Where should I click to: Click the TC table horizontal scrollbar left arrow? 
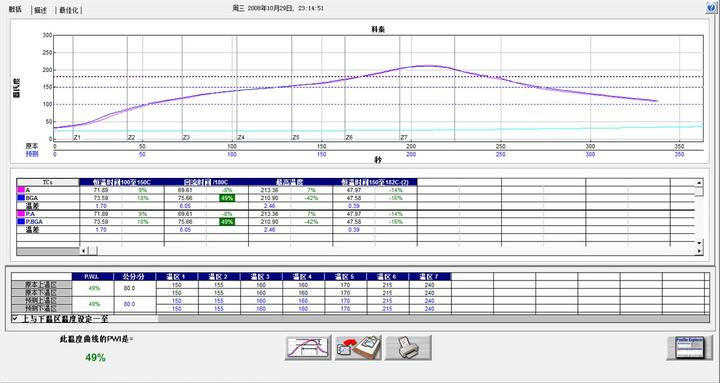tap(84, 251)
